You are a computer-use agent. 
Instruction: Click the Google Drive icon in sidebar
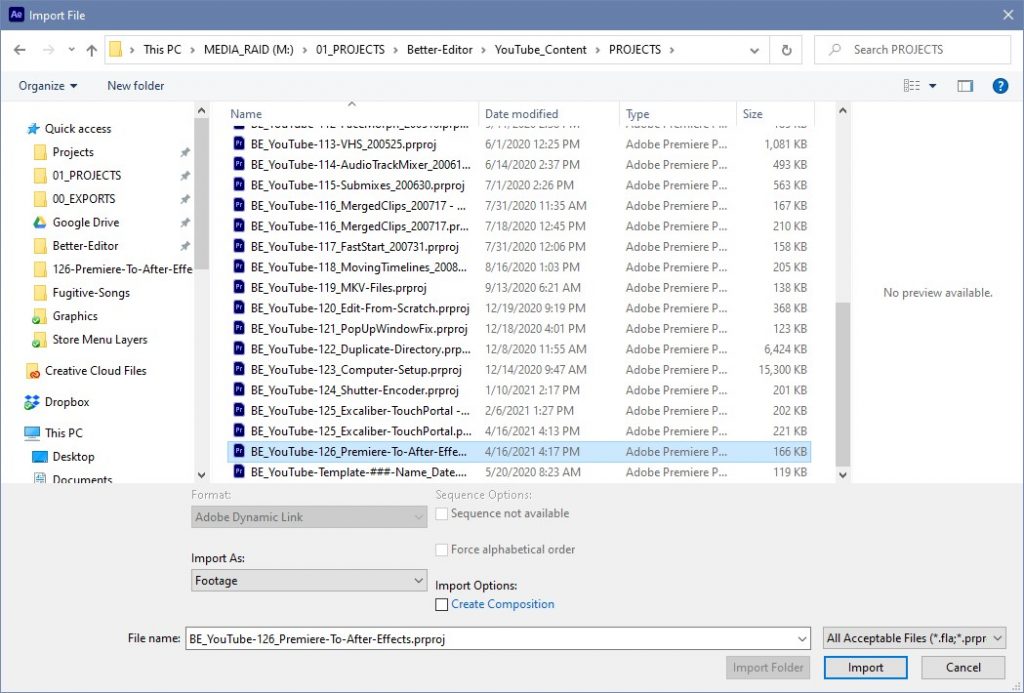(x=40, y=222)
